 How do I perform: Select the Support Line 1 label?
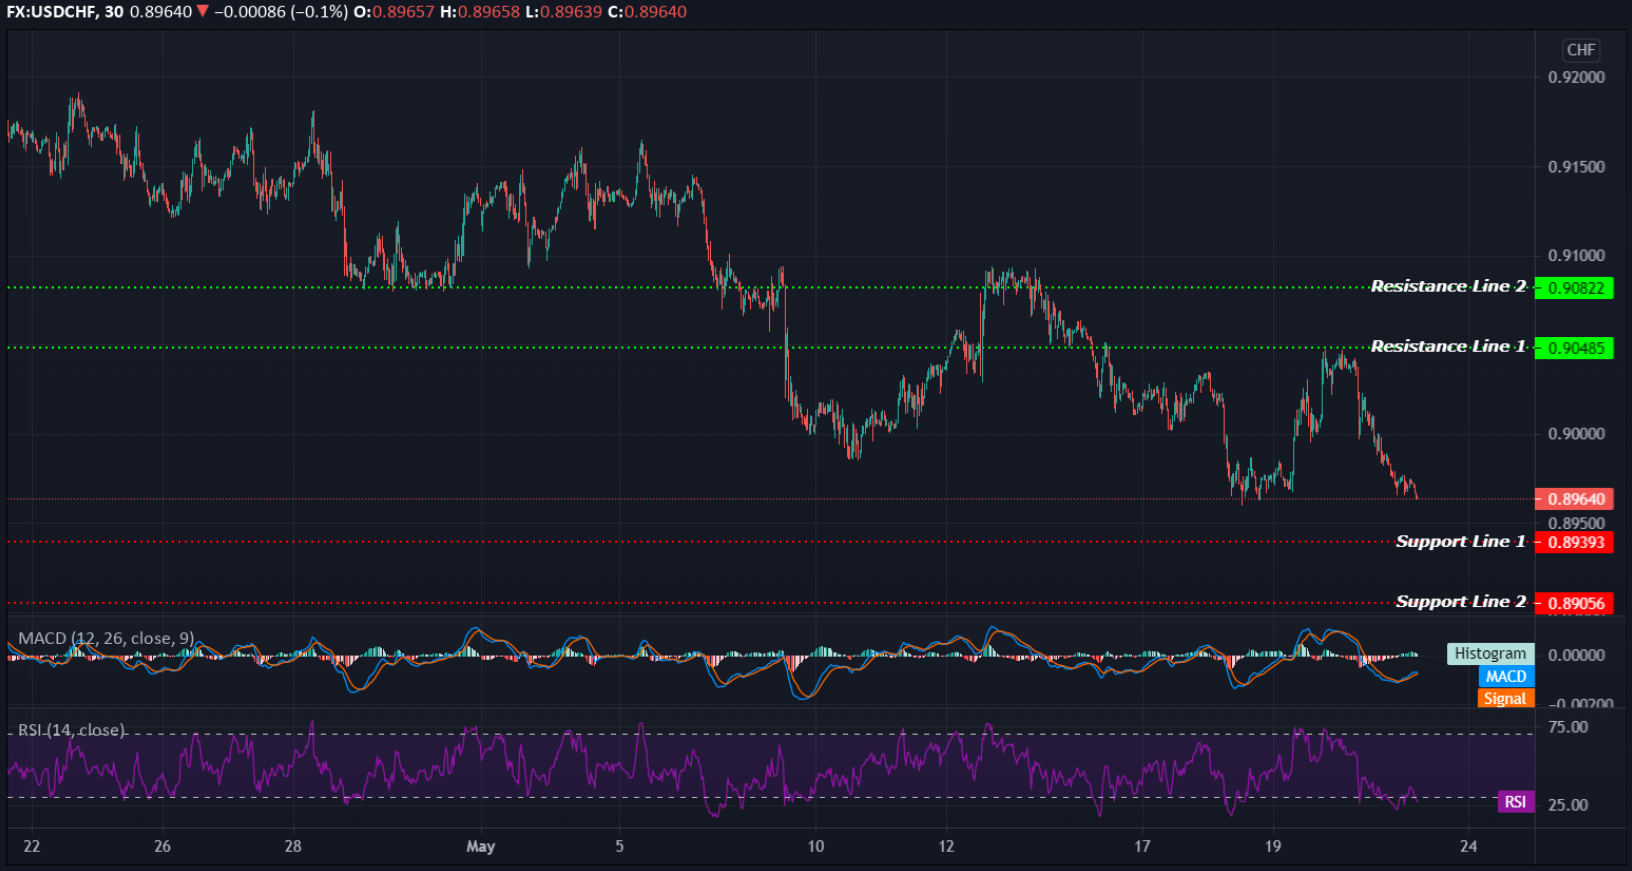[x=1461, y=541]
